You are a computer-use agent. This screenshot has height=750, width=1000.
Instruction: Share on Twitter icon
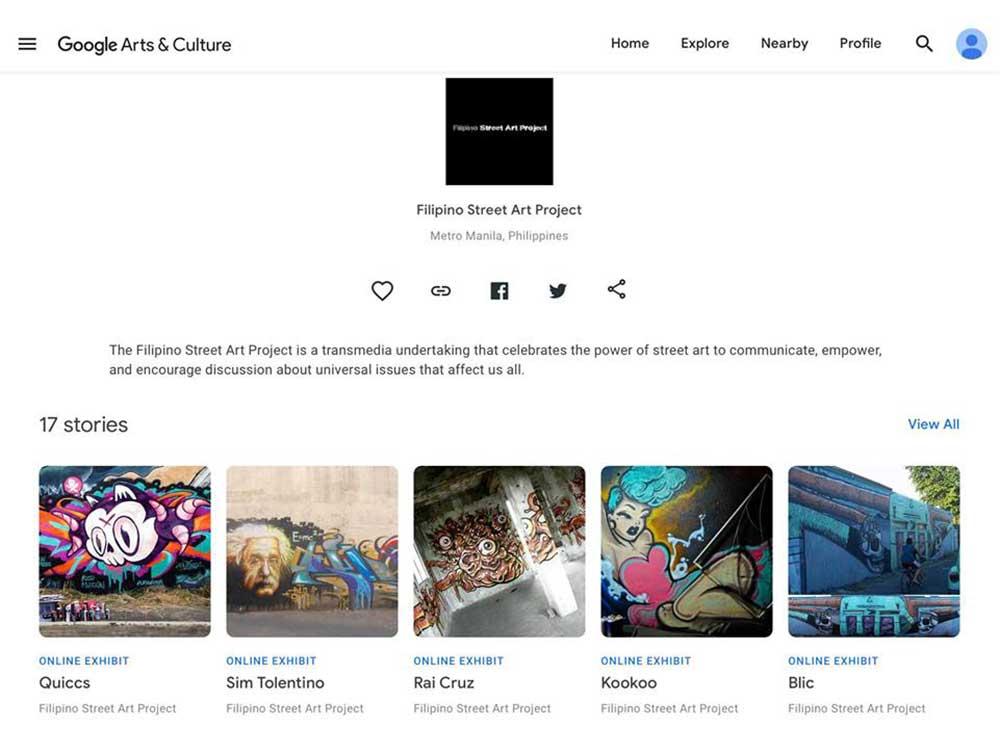pyautogui.click(x=558, y=290)
